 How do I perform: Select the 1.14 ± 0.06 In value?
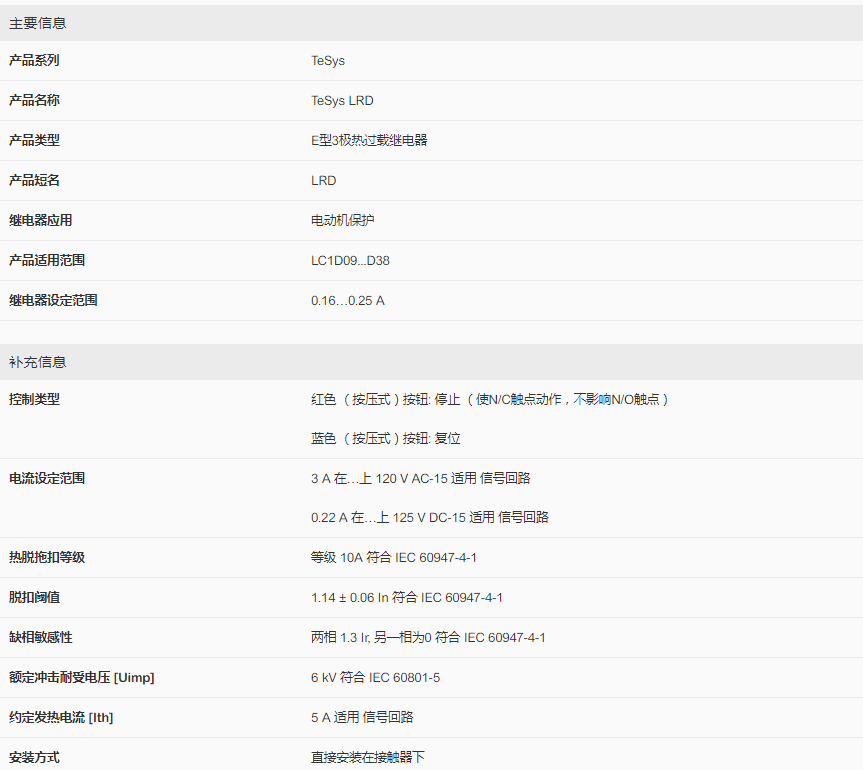[x=407, y=598]
